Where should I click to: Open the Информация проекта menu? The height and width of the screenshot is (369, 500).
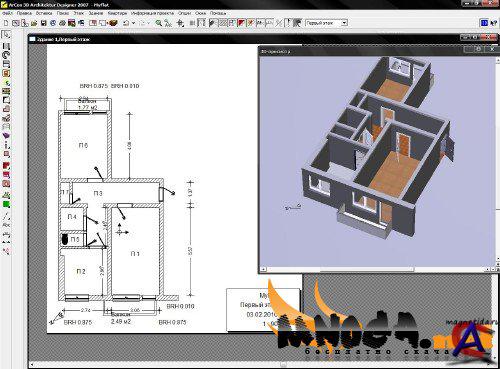click(152, 13)
